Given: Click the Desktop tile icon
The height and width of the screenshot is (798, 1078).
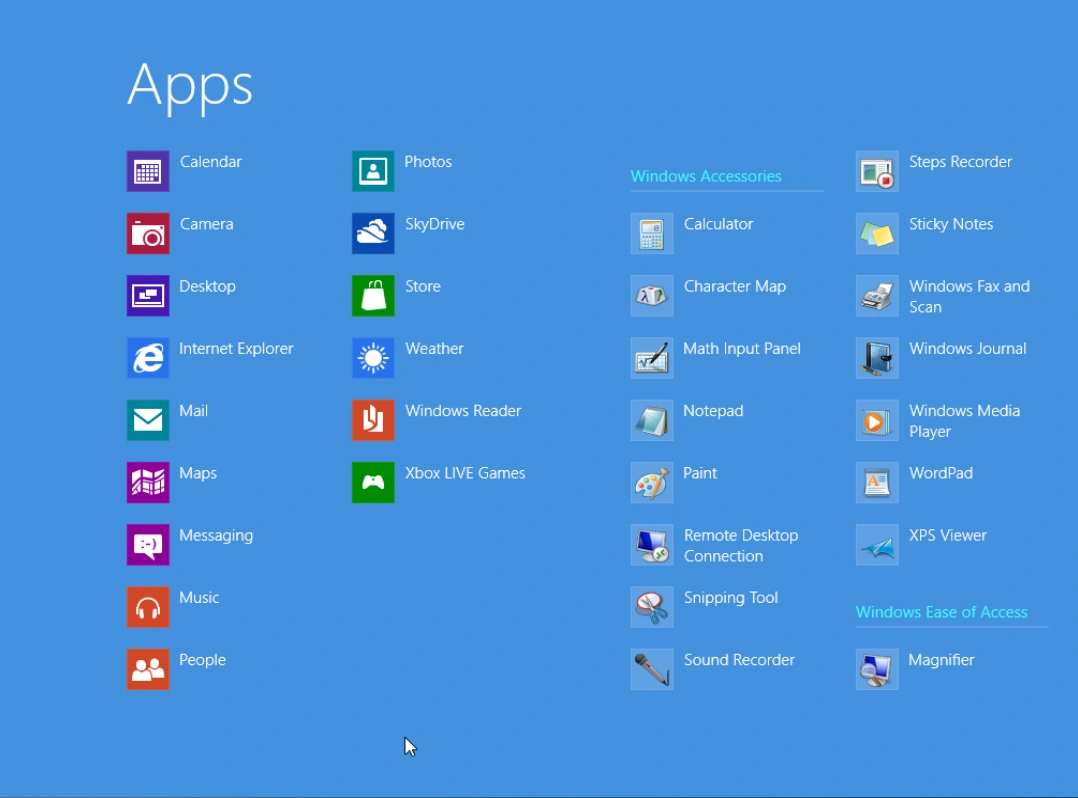Looking at the screenshot, I should coord(148,296).
